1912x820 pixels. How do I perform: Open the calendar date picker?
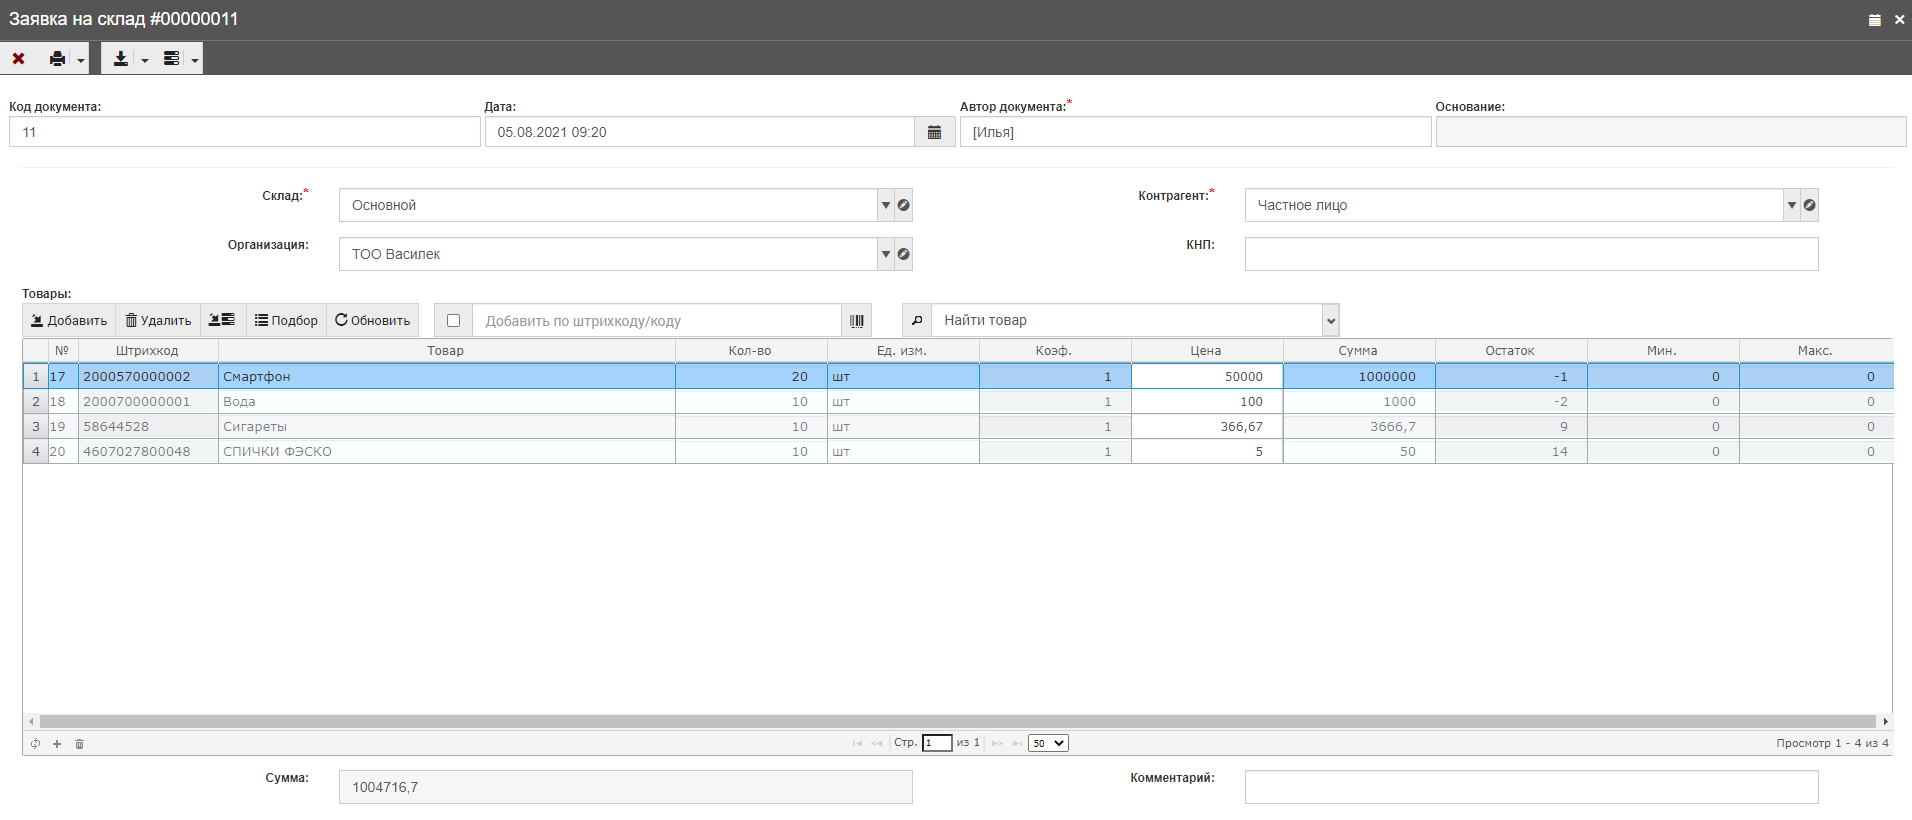click(934, 132)
